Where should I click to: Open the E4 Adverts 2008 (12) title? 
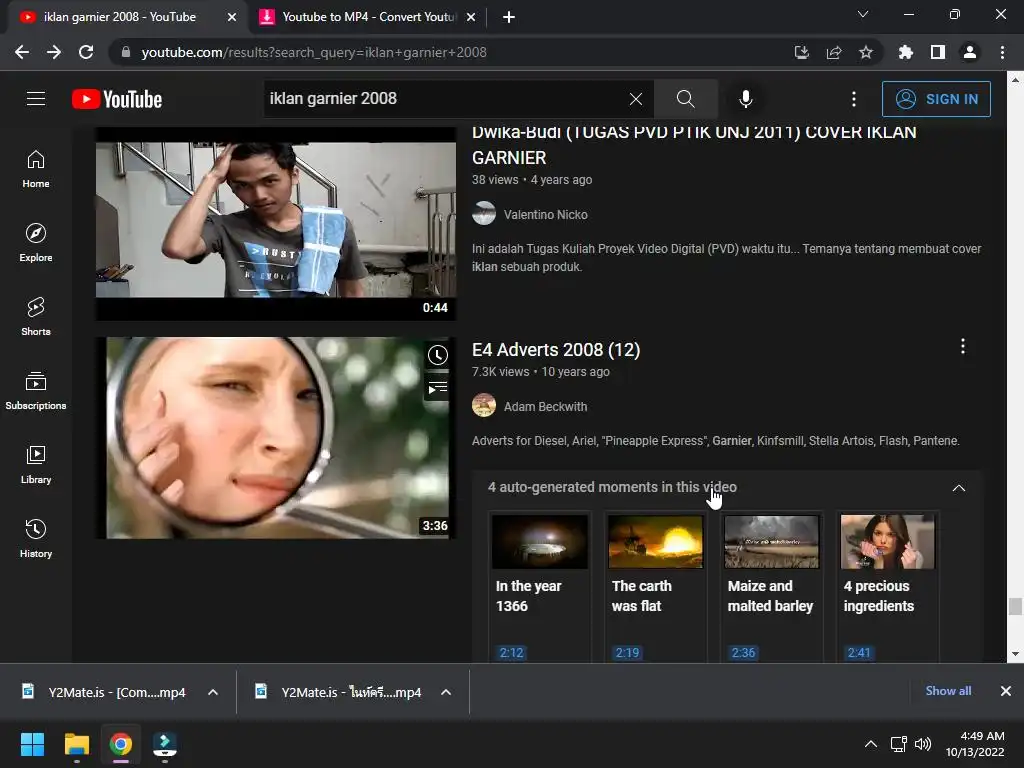click(x=556, y=350)
